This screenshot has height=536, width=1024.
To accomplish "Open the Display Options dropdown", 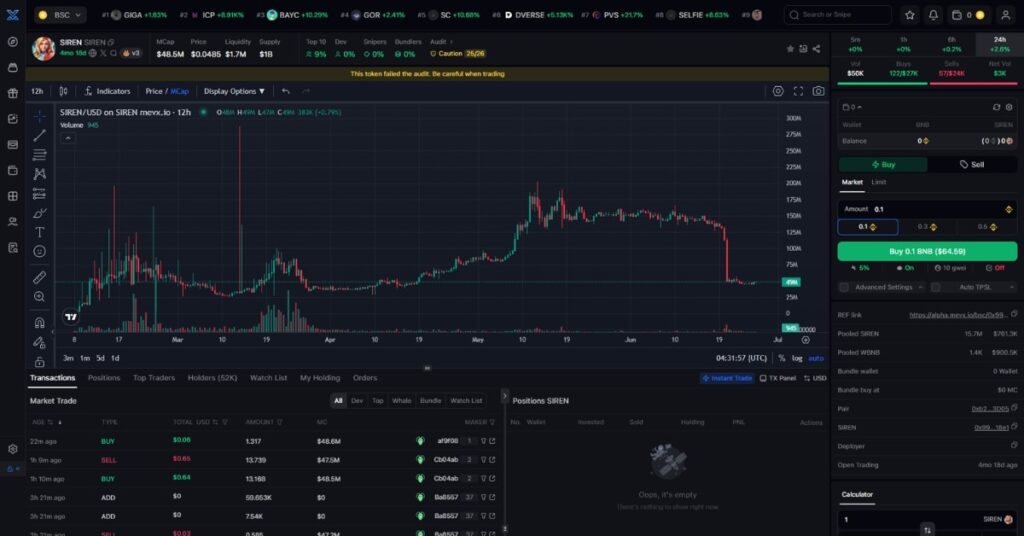I will coord(234,91).
